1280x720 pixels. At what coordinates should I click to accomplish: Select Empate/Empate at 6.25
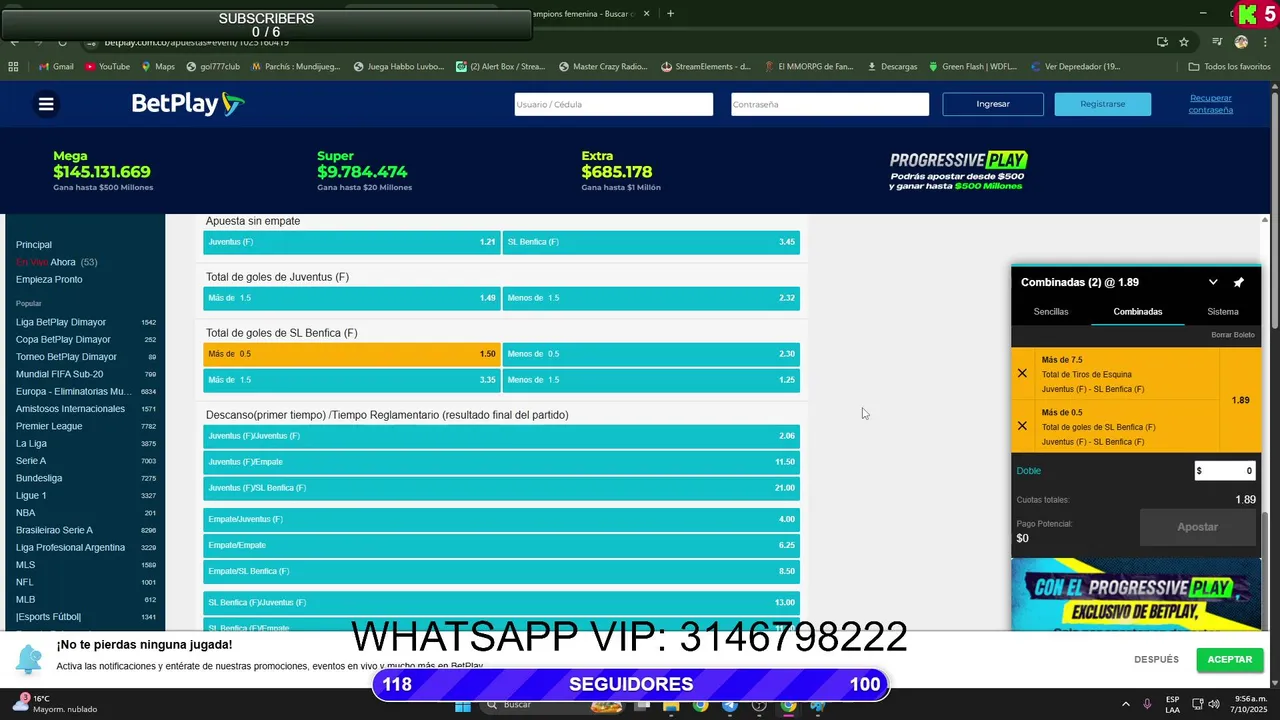coord(501,545)
